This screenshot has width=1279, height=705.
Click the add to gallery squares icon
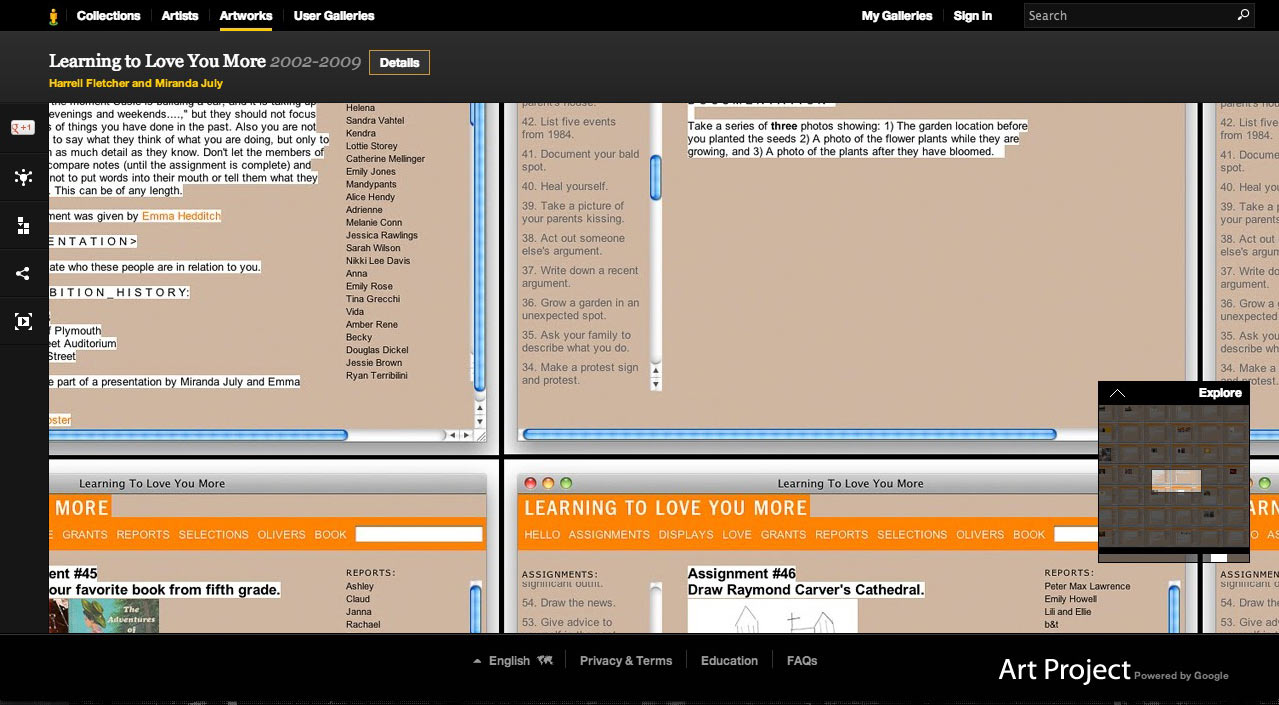coord(23,226)
